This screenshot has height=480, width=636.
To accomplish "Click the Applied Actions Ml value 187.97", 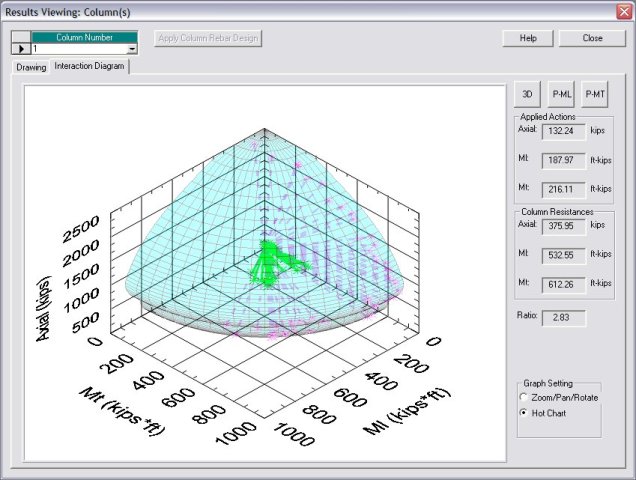I will pyautogui.click(x=564, y=160).
